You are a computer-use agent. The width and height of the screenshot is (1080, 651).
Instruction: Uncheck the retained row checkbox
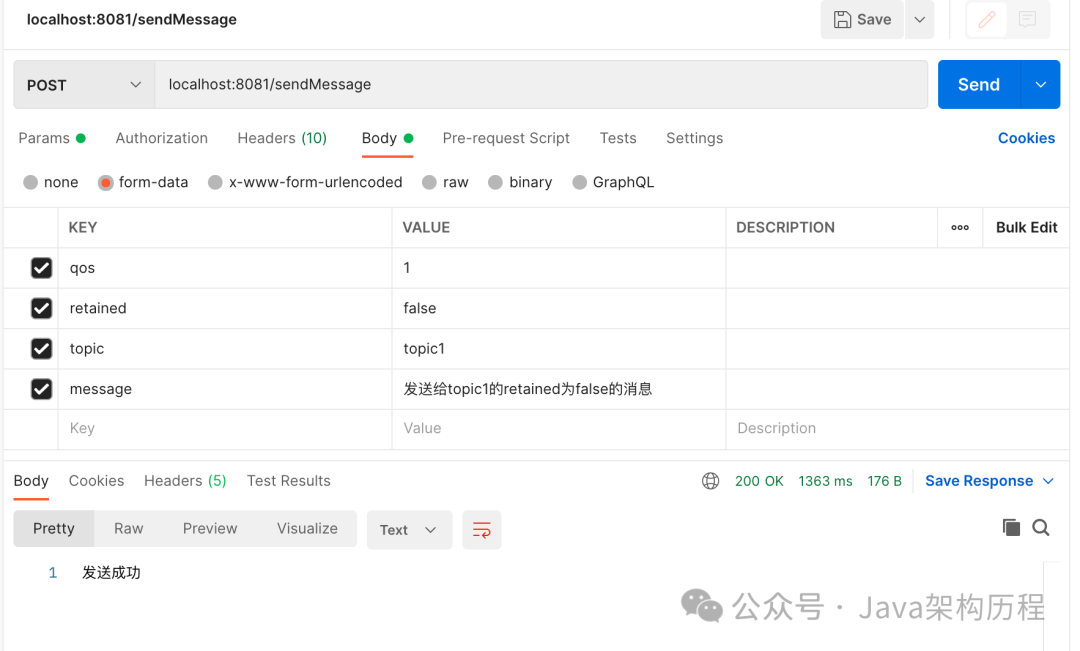(41, 308)
